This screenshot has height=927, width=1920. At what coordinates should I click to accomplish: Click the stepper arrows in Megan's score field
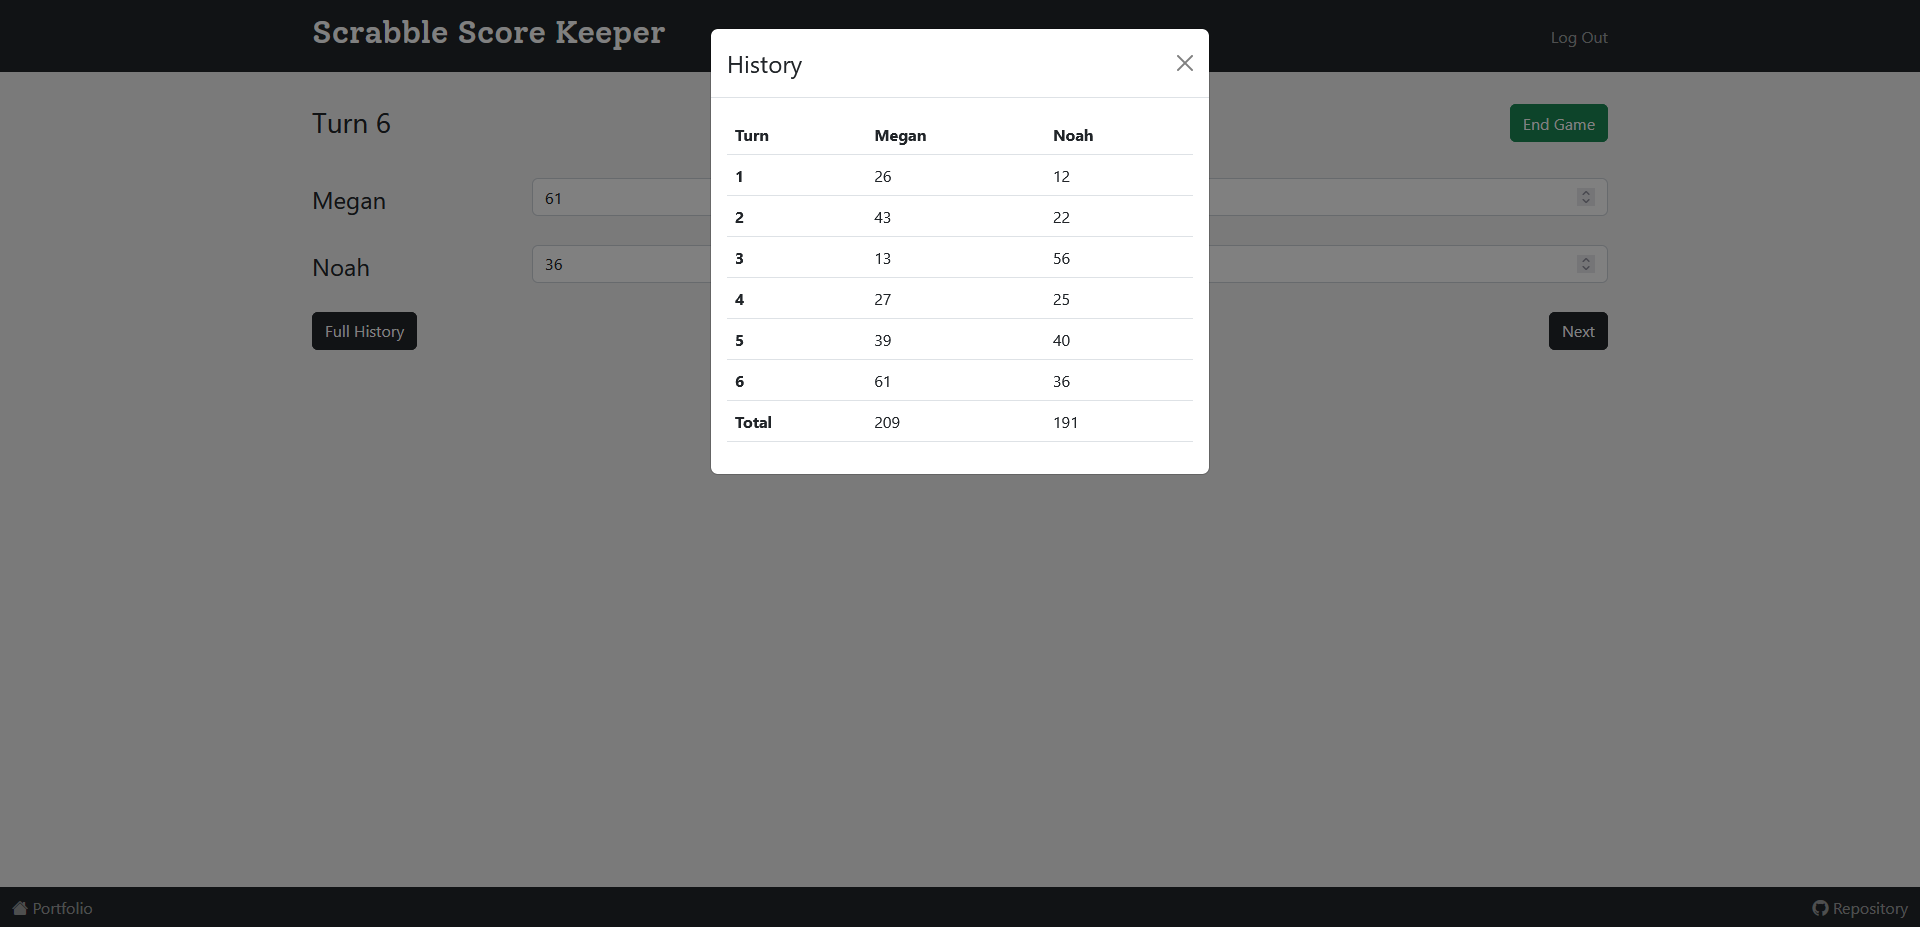coord(1585,197)
